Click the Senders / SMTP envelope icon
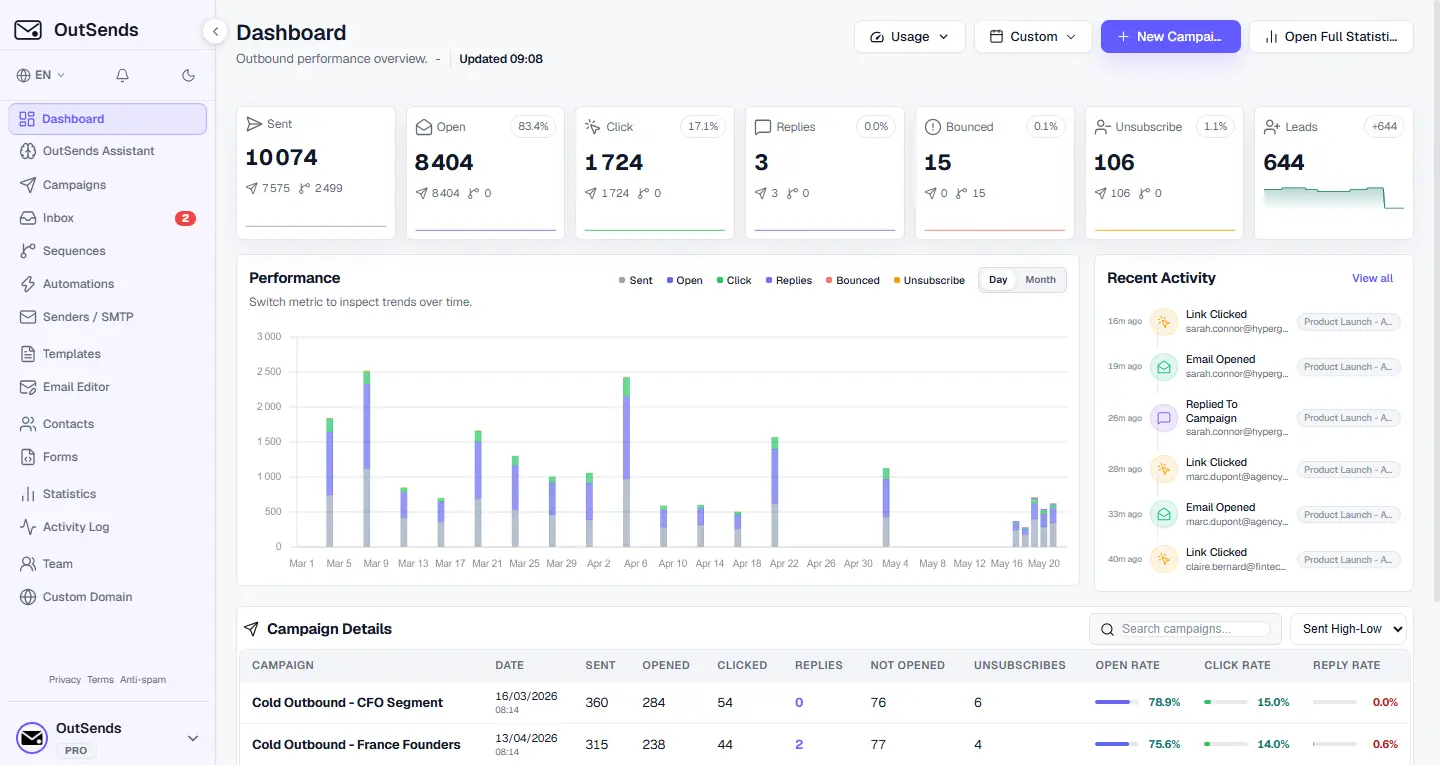The image size is (1440, 765). pos(27,317)
